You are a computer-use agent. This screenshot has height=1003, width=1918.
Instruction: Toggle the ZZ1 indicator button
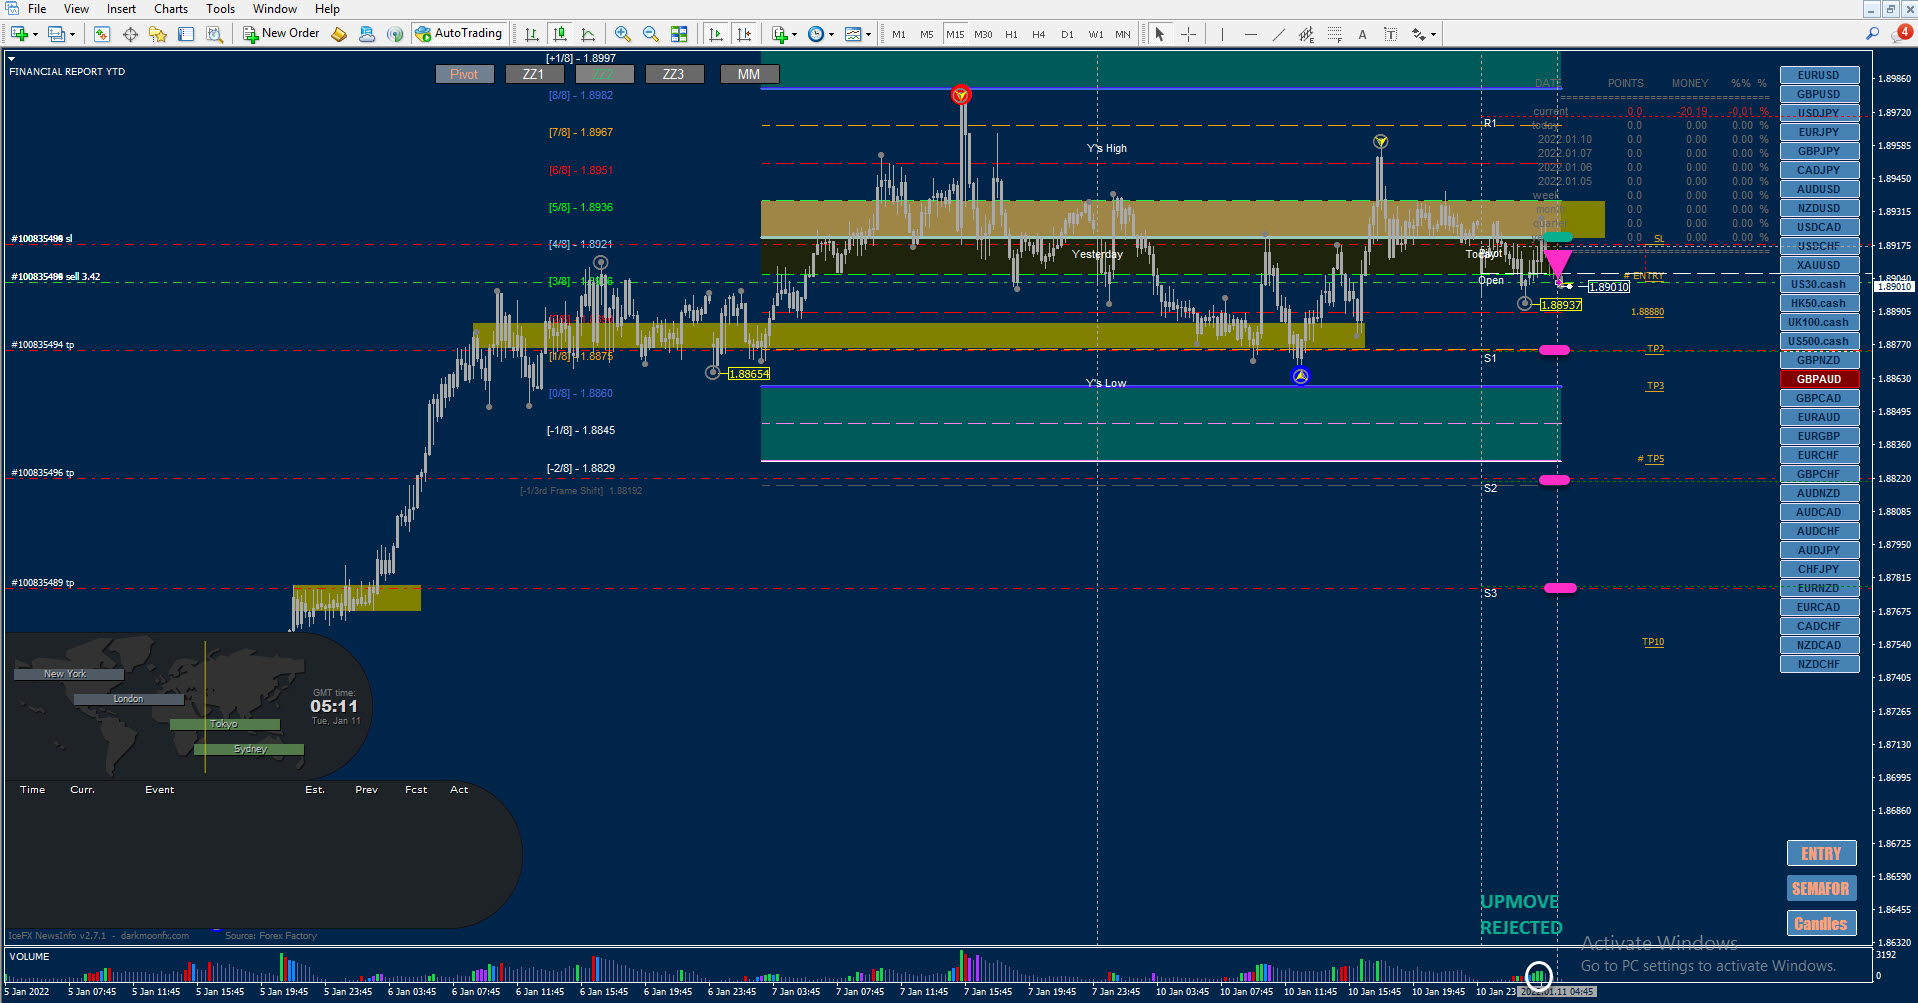point(534,74)
